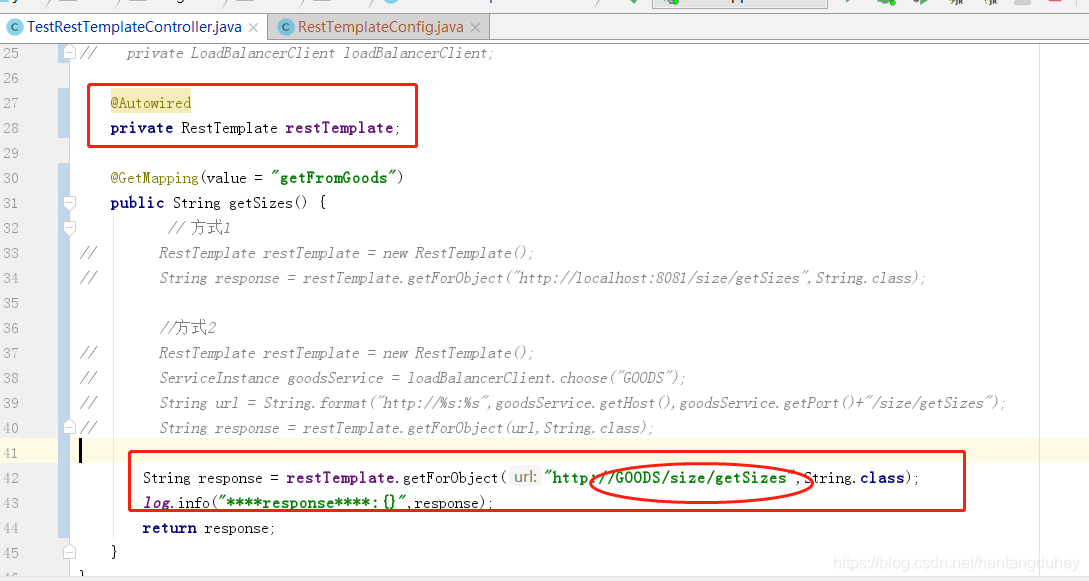
Task: Close the RestTemplateConfig.java tab
Action: 475,28
